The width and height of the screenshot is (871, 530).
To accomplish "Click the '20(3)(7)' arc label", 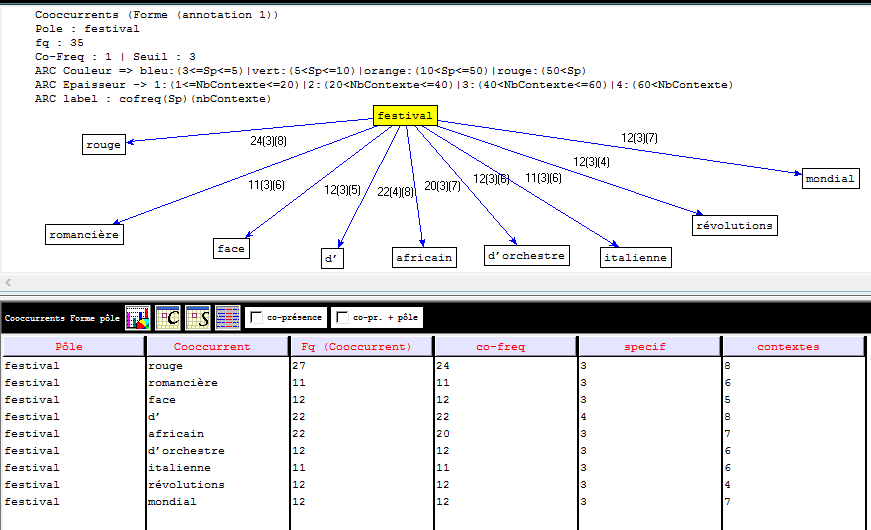I will 442,186.
